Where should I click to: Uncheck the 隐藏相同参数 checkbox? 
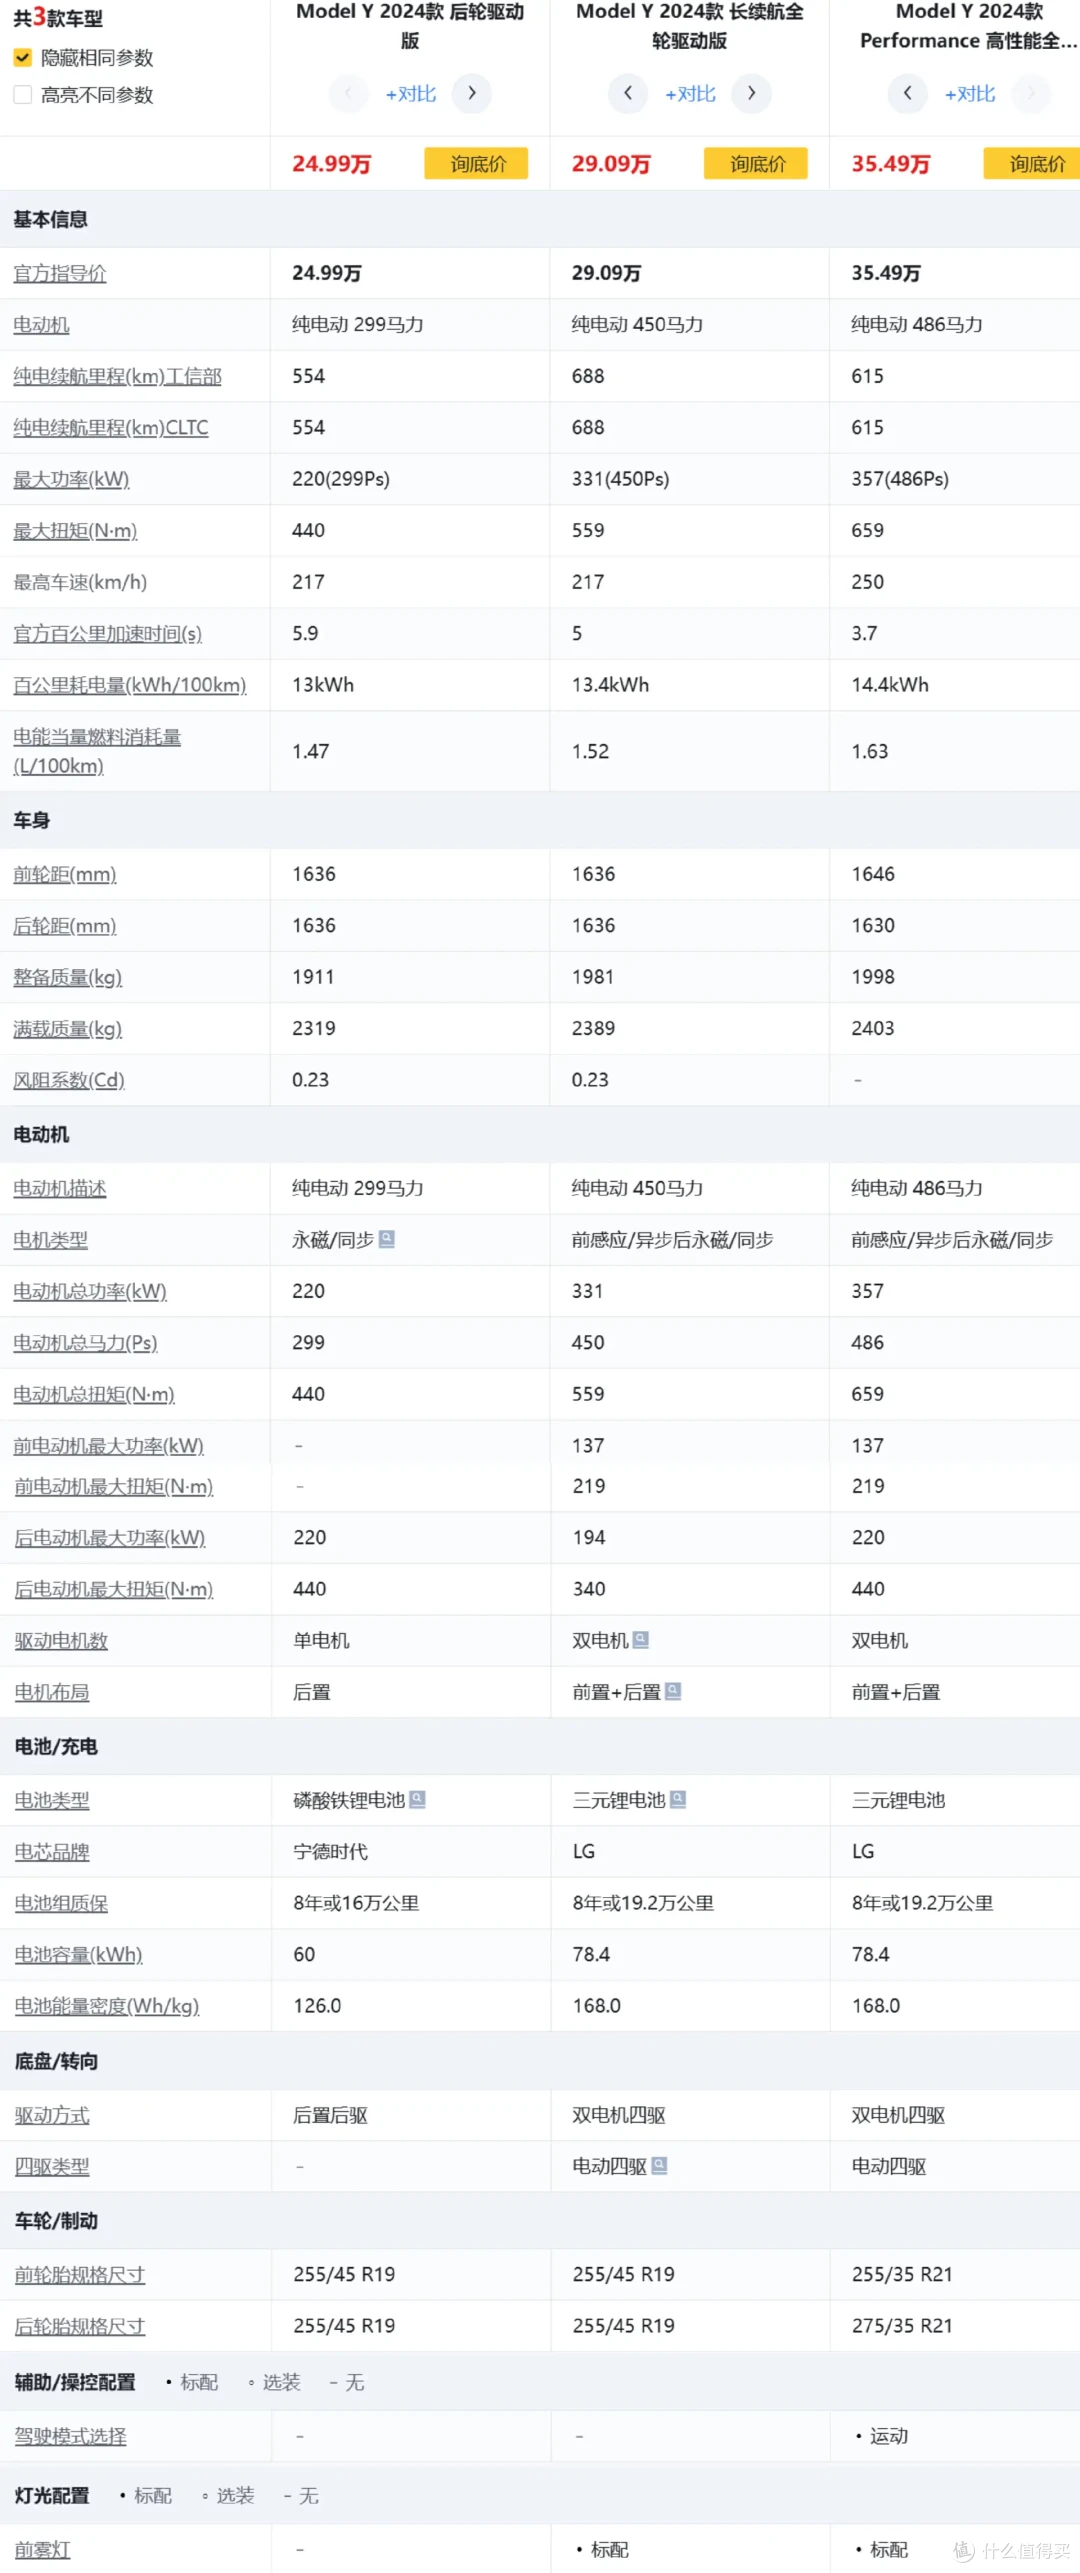click(23, 58)
